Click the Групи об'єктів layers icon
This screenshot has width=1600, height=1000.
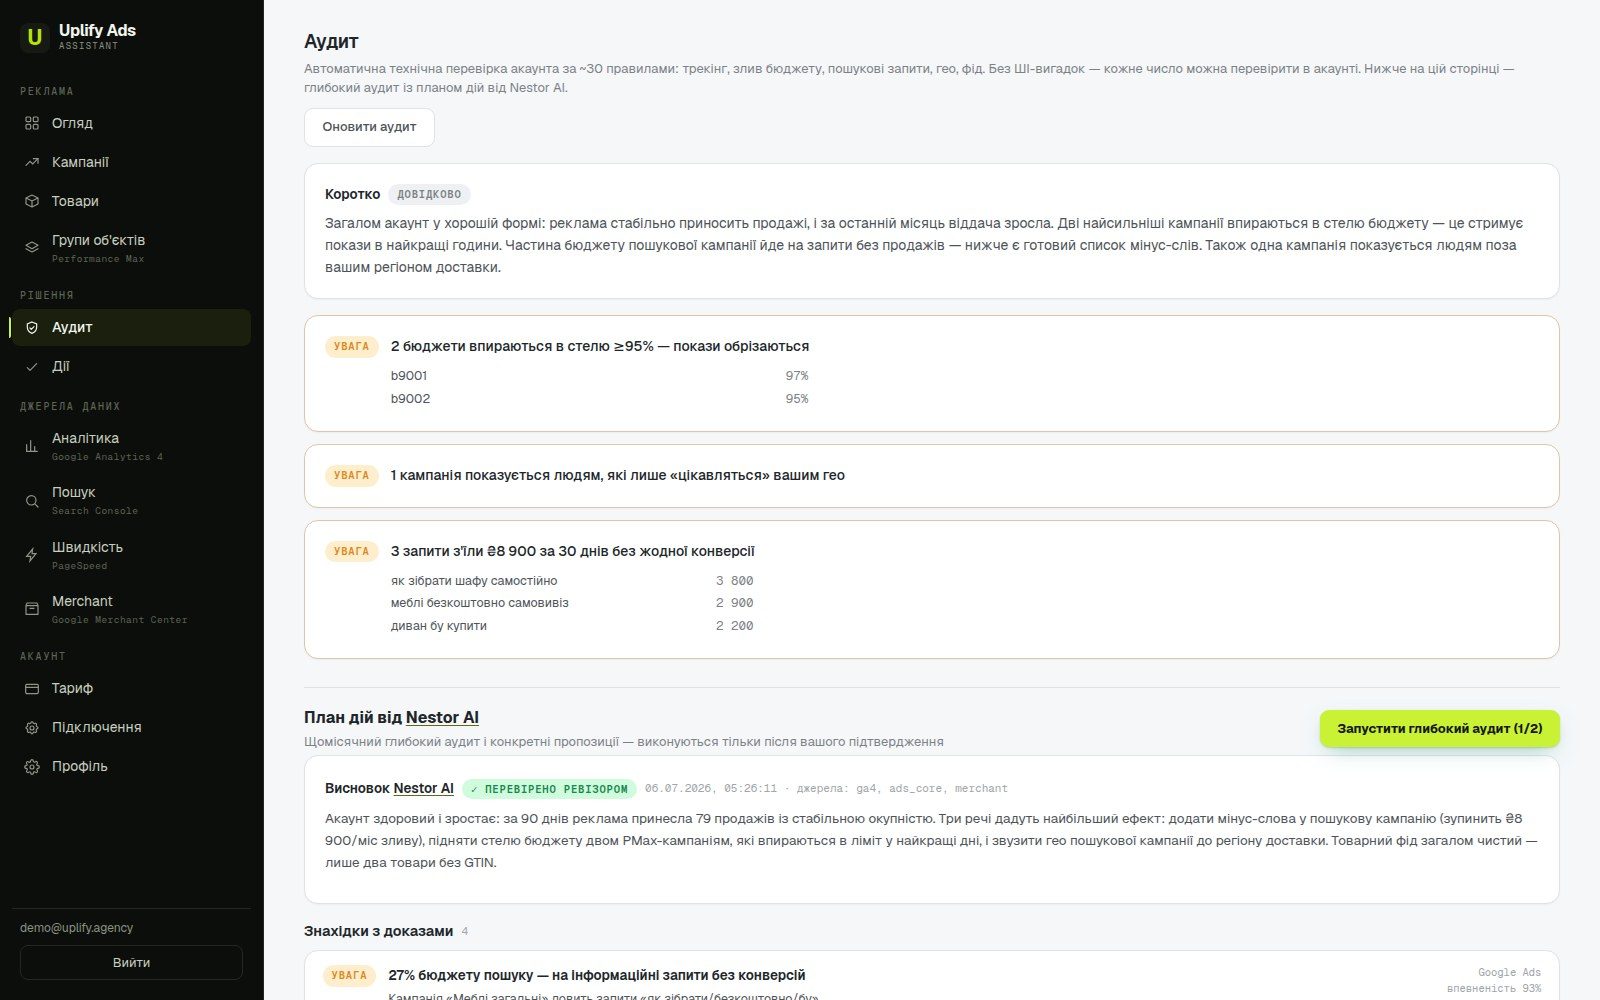tap(32, 248)
